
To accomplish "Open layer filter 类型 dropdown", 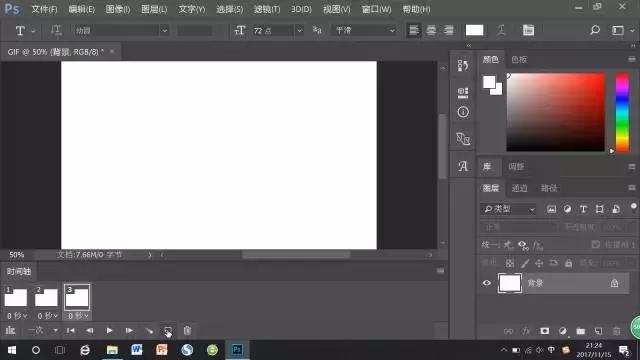I will (x=509, y=209).
